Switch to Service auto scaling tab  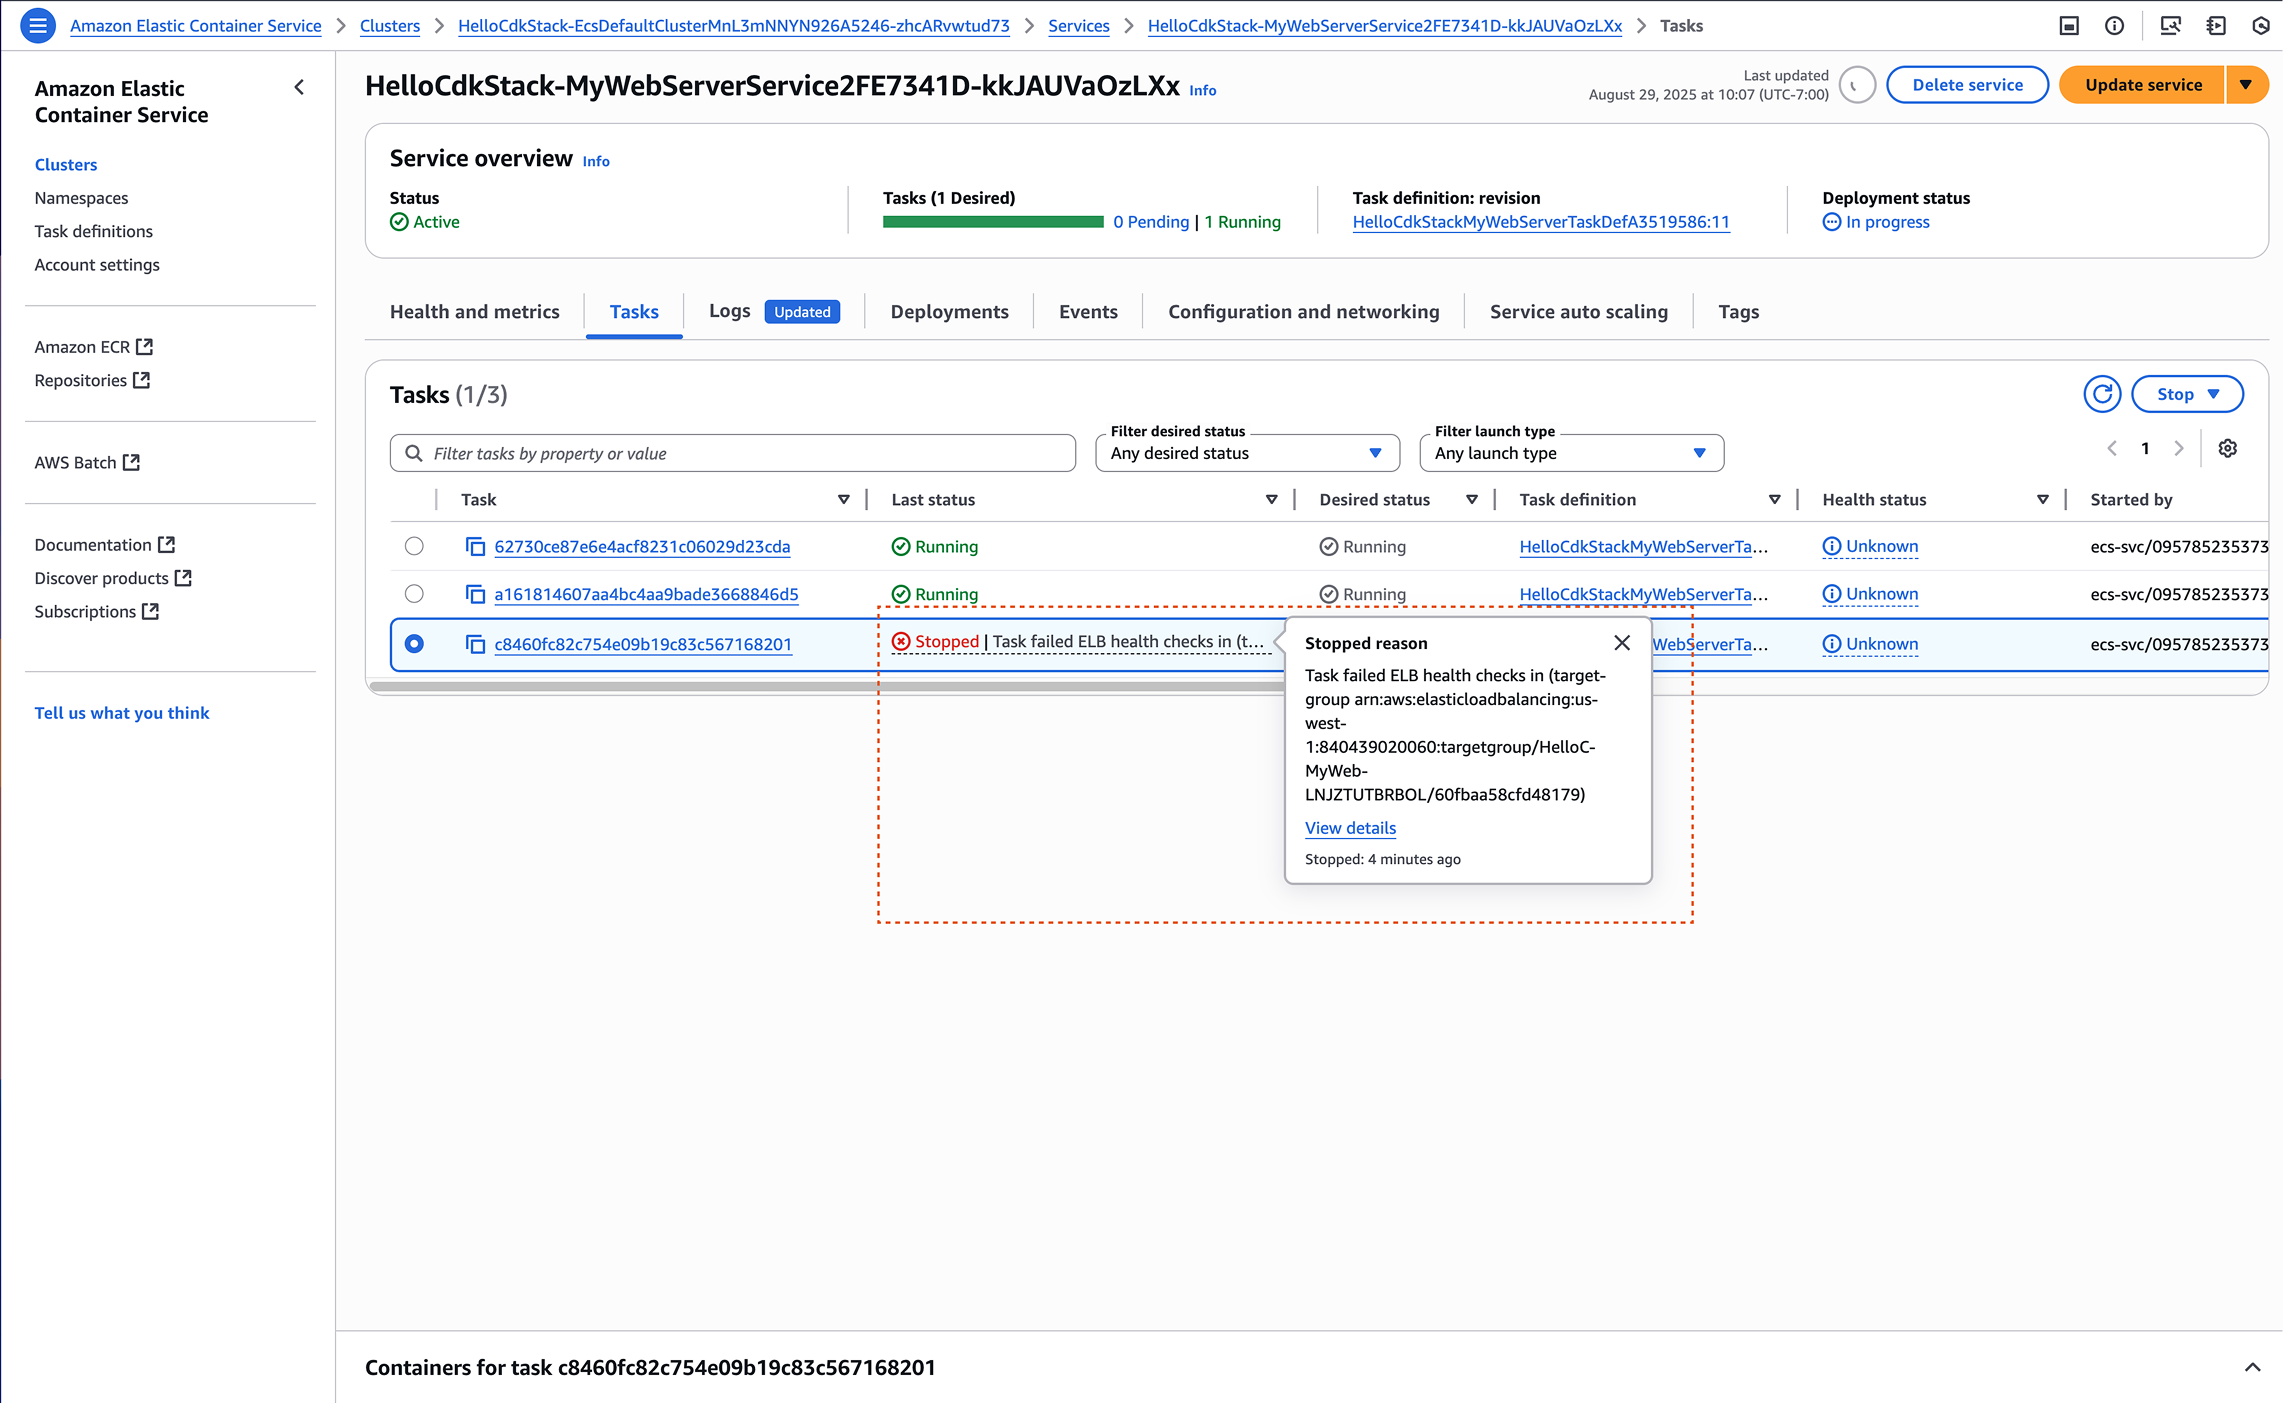tap(1578, 312)
